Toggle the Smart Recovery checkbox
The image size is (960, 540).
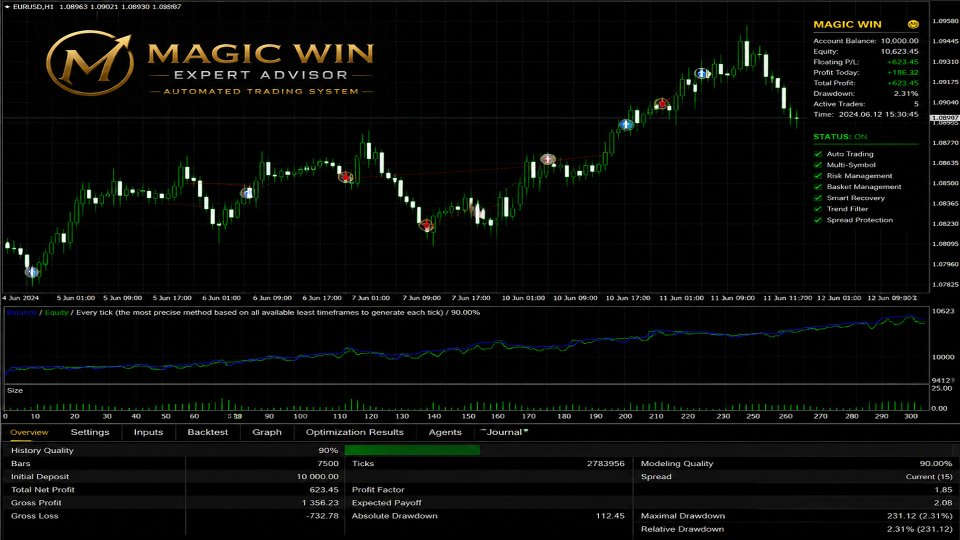point(818,198)
